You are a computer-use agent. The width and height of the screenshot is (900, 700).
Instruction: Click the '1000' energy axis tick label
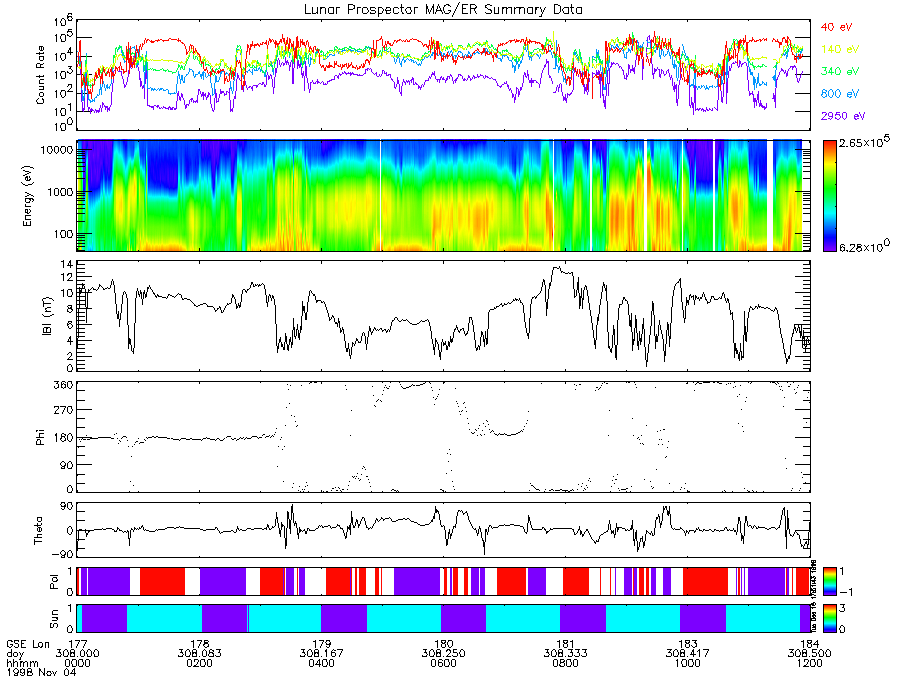coord(60,192)
